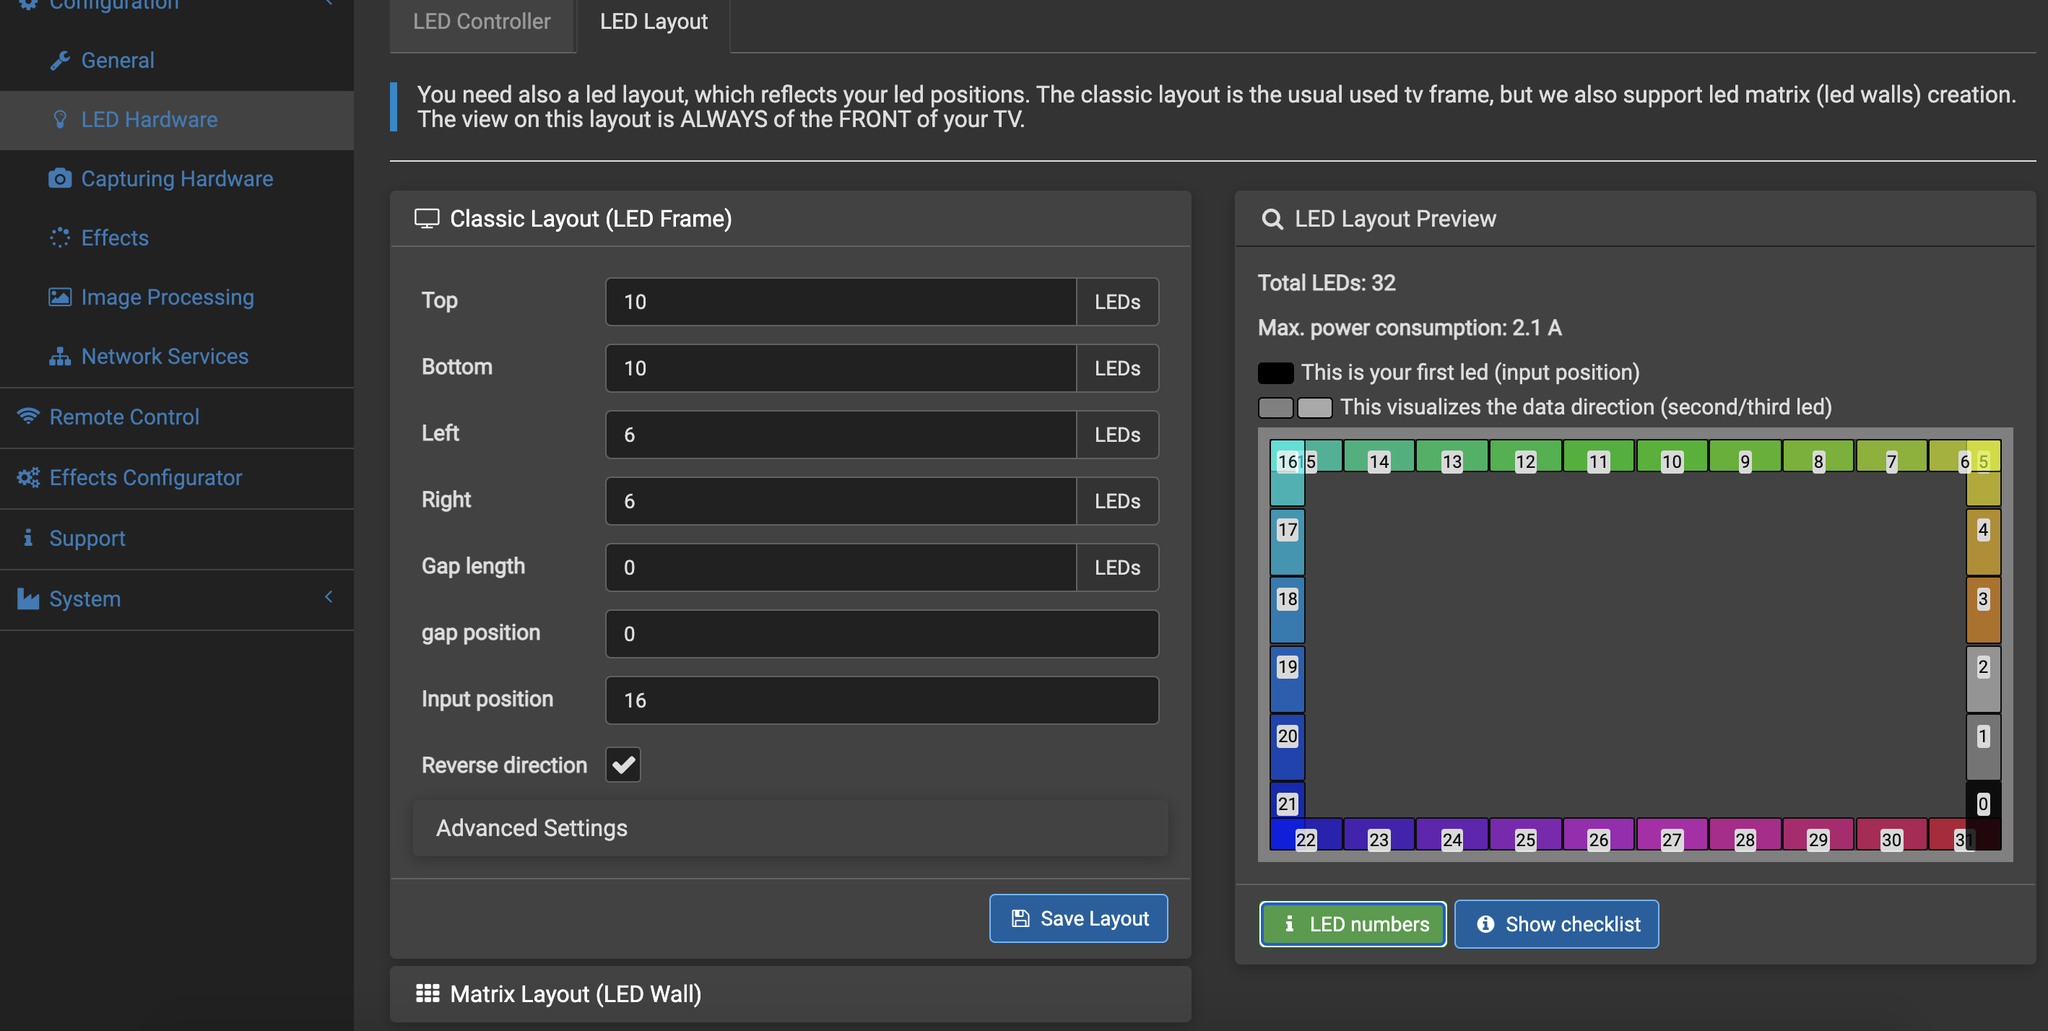2048x1031 pixels.
Task: Click the grid icon beside Matrix Layout
Action: coord(427,994)
